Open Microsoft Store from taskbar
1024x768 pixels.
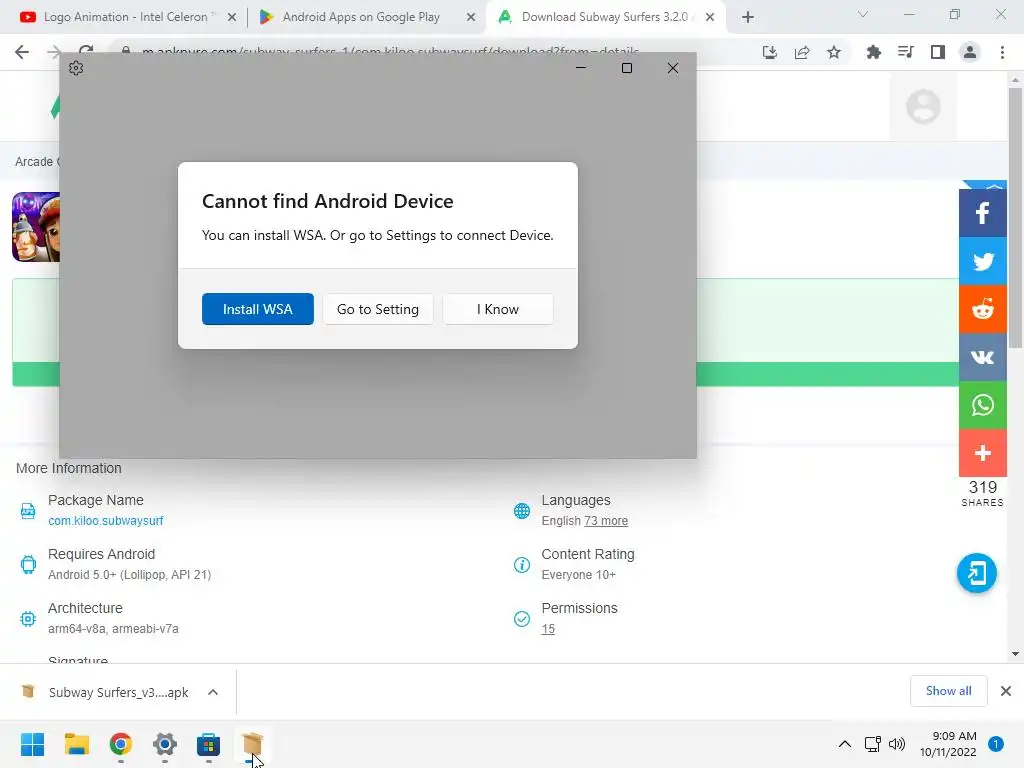[x=208, y=744]
